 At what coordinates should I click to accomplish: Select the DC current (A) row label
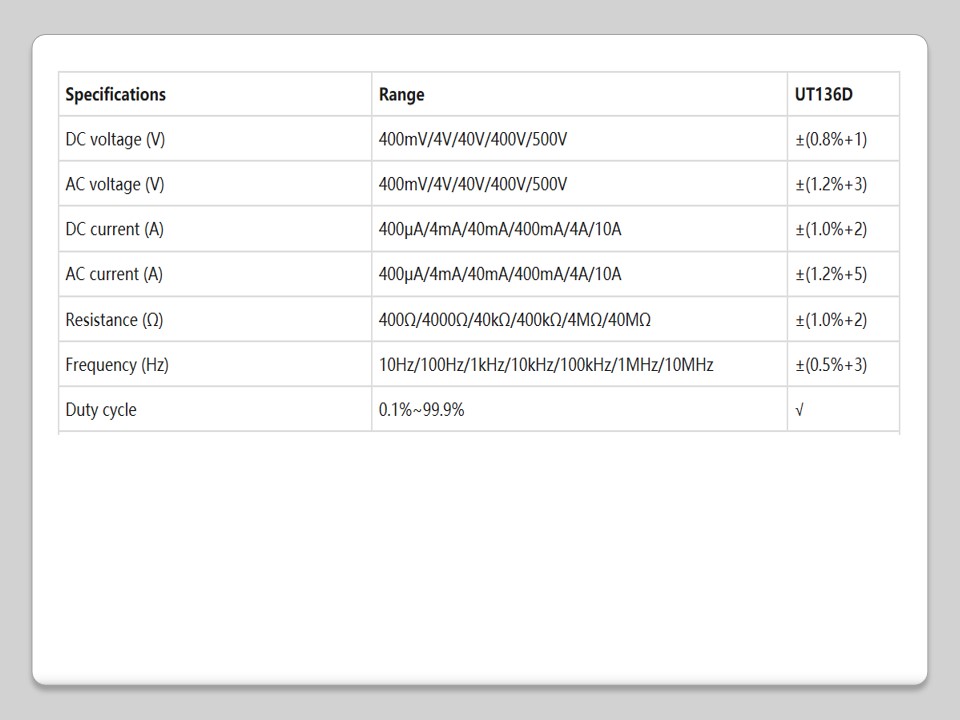[114, 230]
